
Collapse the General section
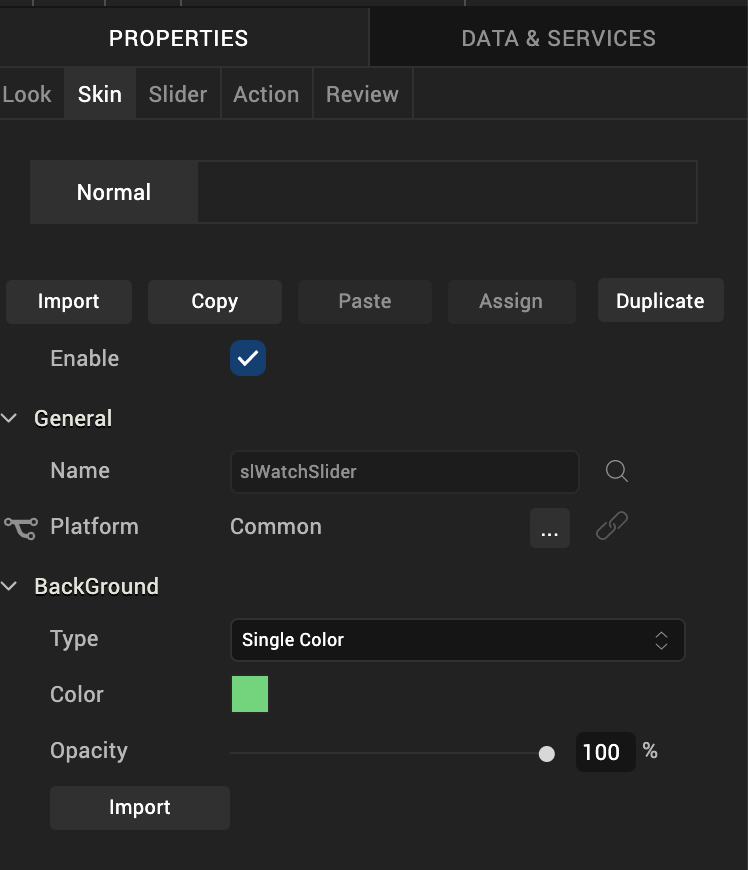pyautogui.click(x=10, y=418)
